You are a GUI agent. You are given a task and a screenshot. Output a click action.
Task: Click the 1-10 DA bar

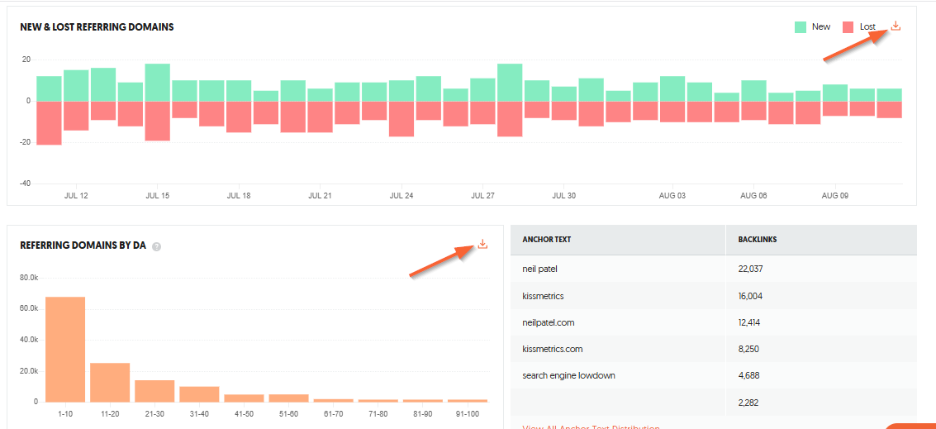coord(65,349)
